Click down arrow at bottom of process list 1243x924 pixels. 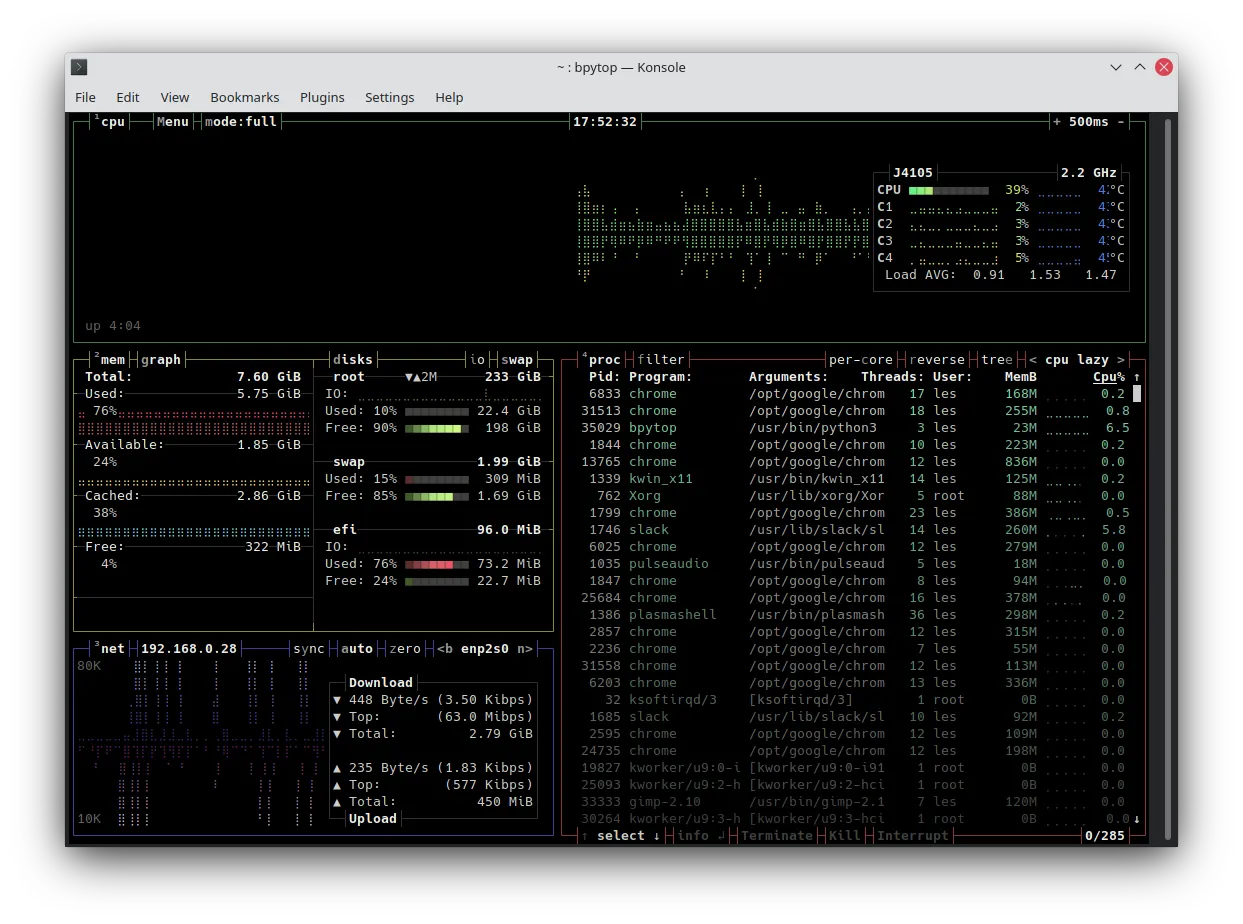pos(1137,819)
